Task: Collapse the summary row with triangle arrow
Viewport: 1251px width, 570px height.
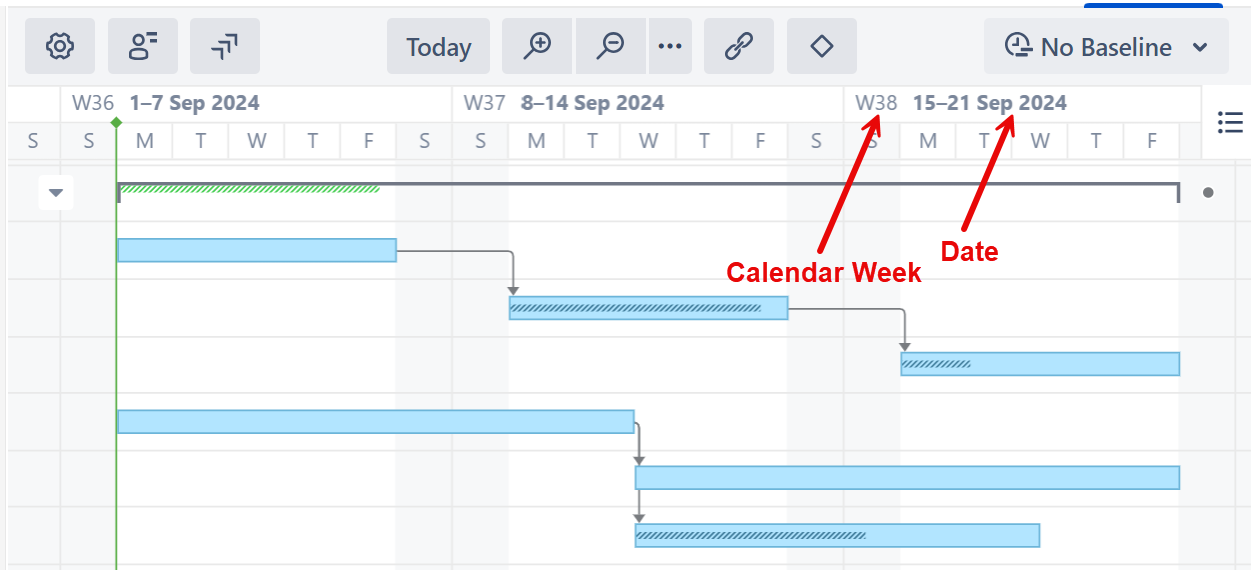Action: pos(56,193)
